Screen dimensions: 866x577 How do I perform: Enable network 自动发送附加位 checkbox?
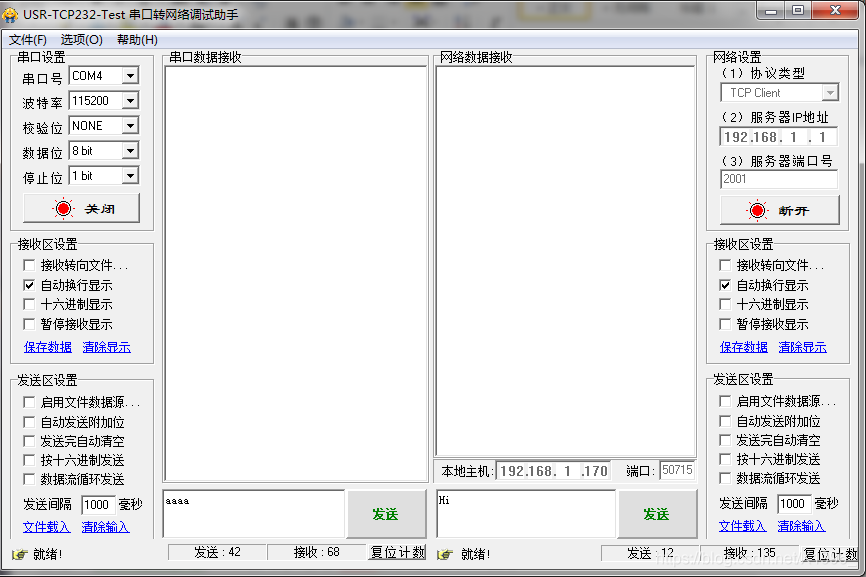pos(725,421)
